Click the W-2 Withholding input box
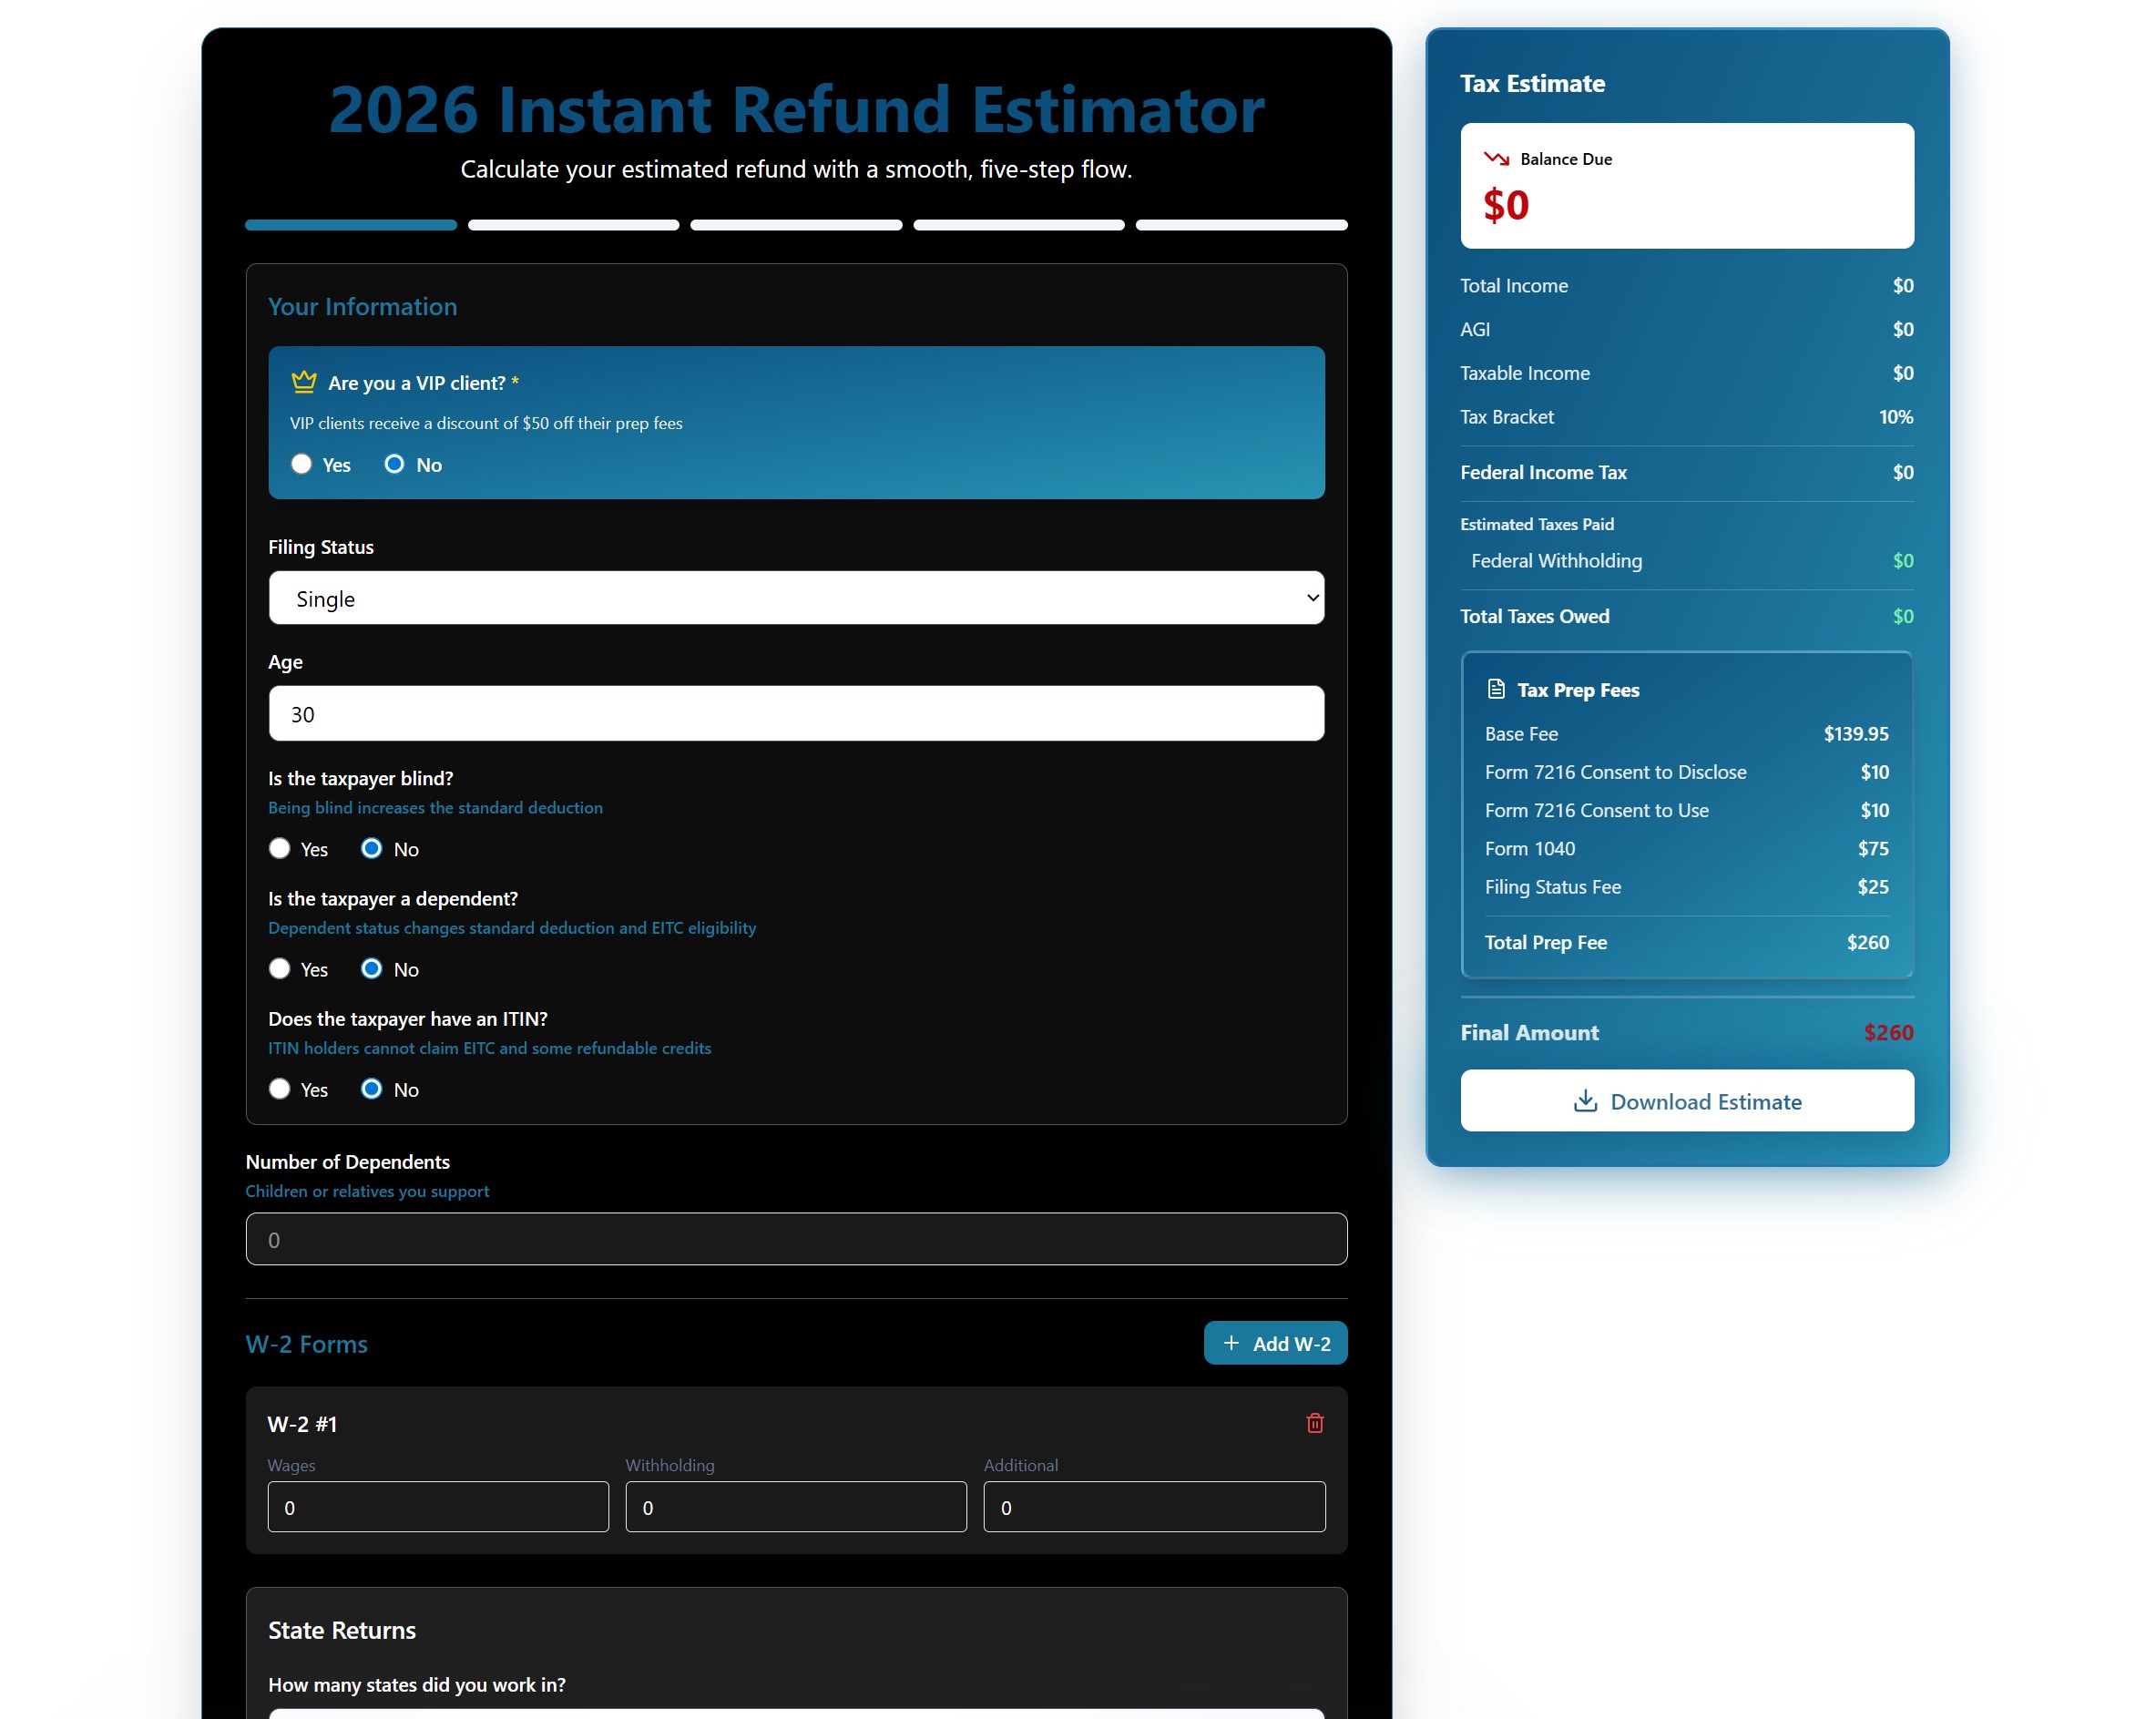 pyautogui.click(x=796, y=1506)
